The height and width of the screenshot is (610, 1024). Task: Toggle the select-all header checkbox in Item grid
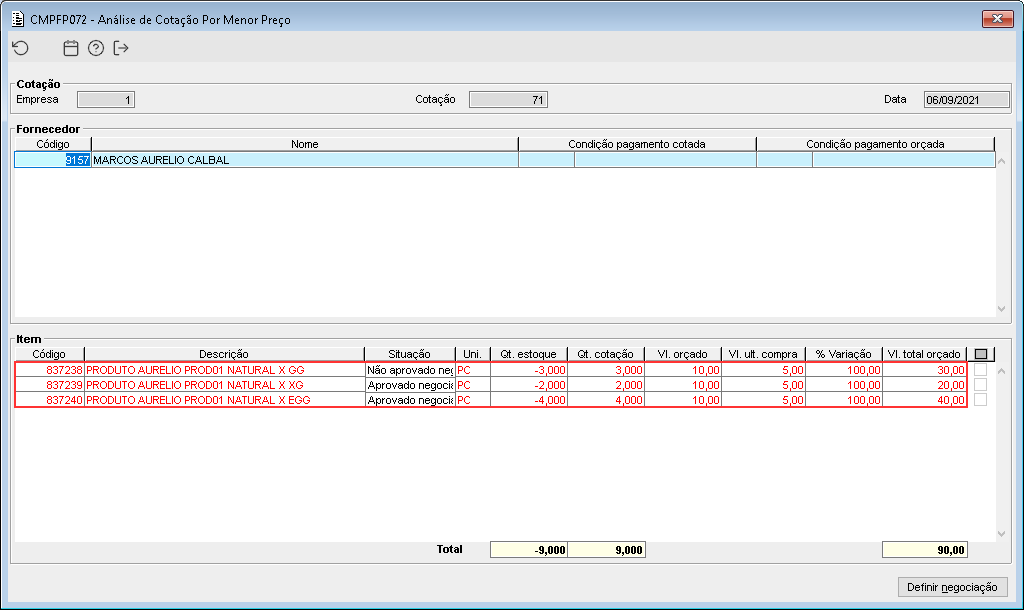coord(981,354)
